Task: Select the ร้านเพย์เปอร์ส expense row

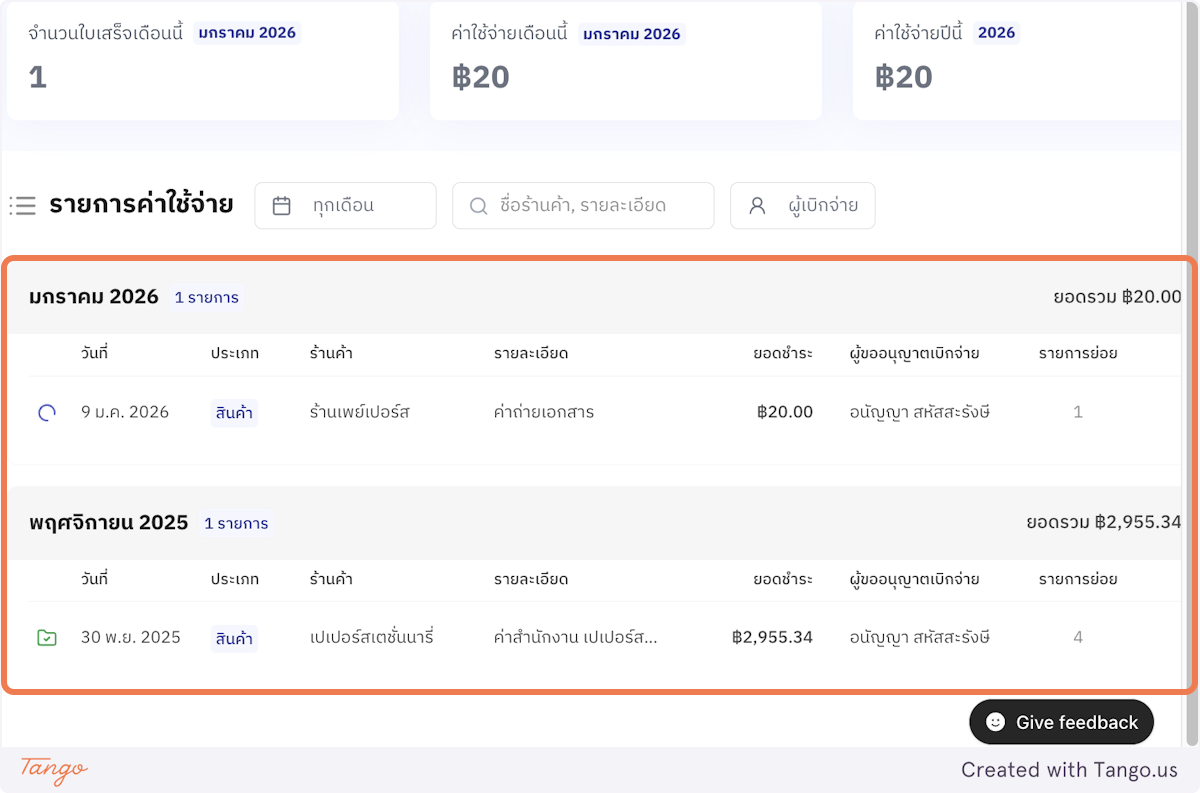Action: click(x=360, y=412)
